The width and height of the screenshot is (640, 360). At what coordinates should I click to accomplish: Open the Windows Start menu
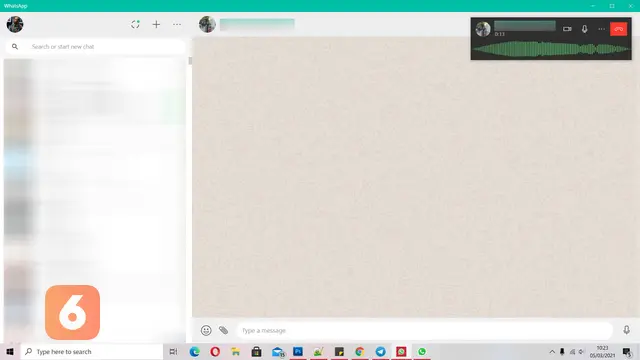10,351
